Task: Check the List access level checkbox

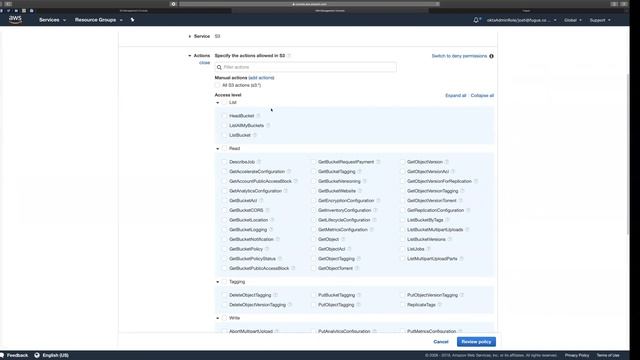Action: point(224,102)
